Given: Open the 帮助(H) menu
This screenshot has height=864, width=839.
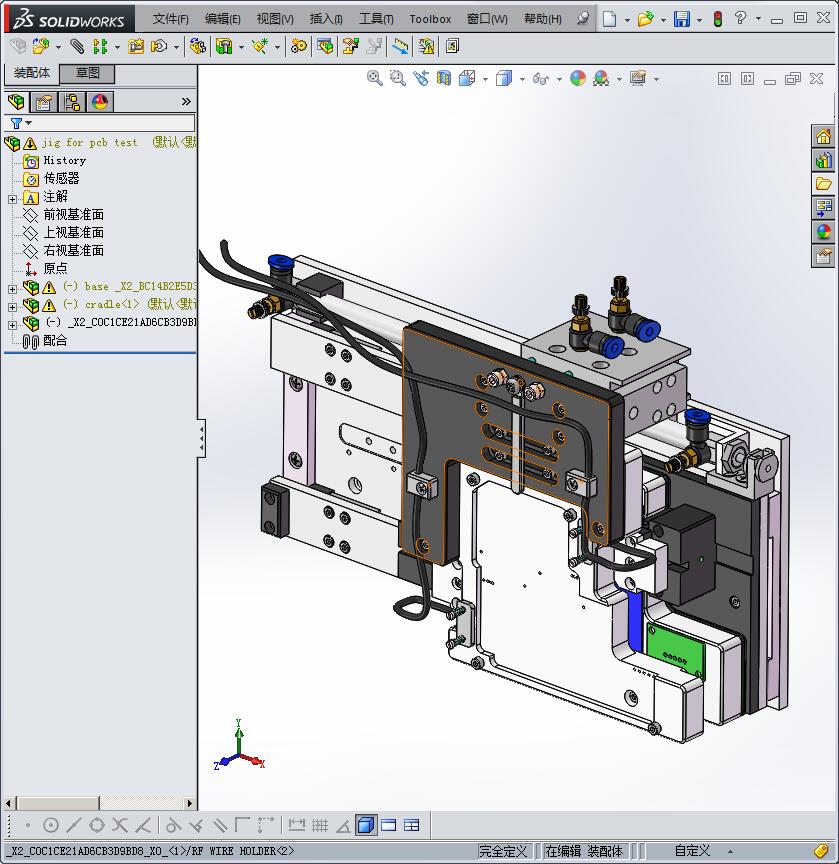Looking at the screenshot, I should [543, 19].
